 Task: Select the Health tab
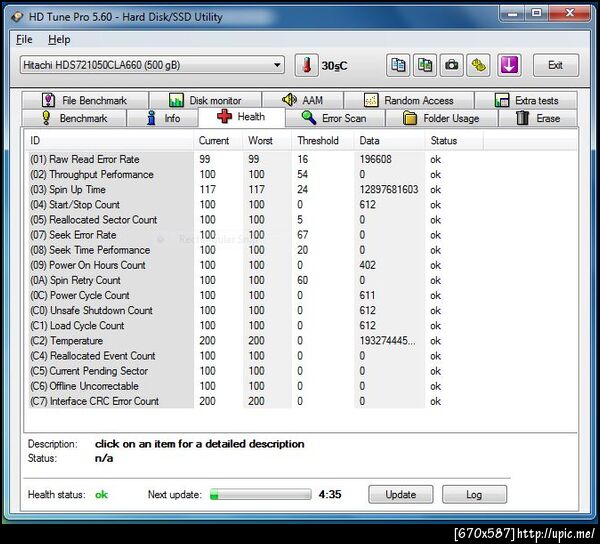click(241, 117)
